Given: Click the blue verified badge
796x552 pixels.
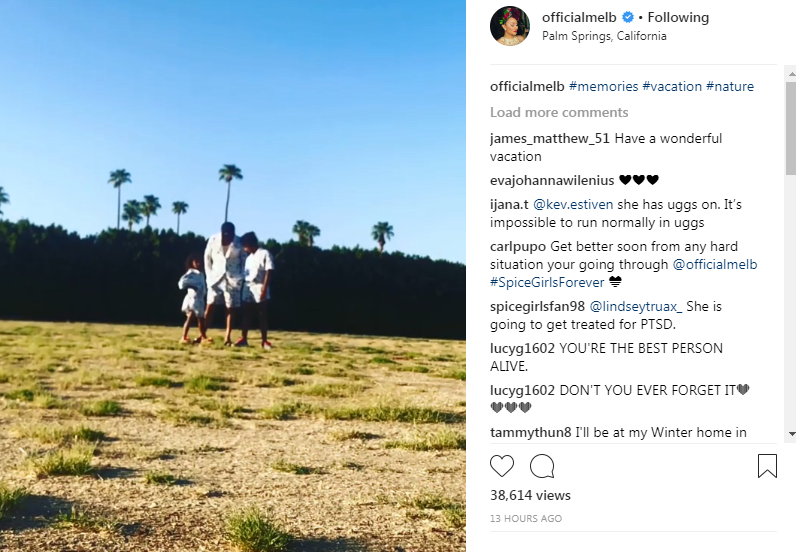Looking at the screenshot, I should click(627, 17).
